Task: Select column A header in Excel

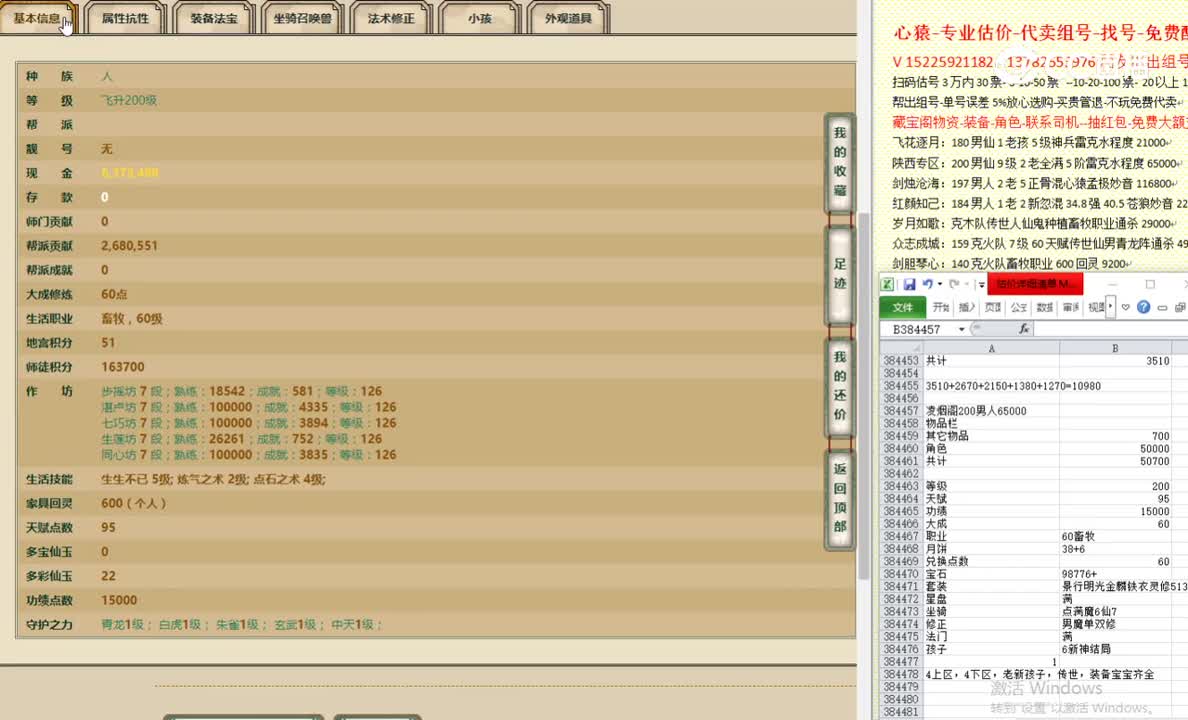Action: coord(991,348)
